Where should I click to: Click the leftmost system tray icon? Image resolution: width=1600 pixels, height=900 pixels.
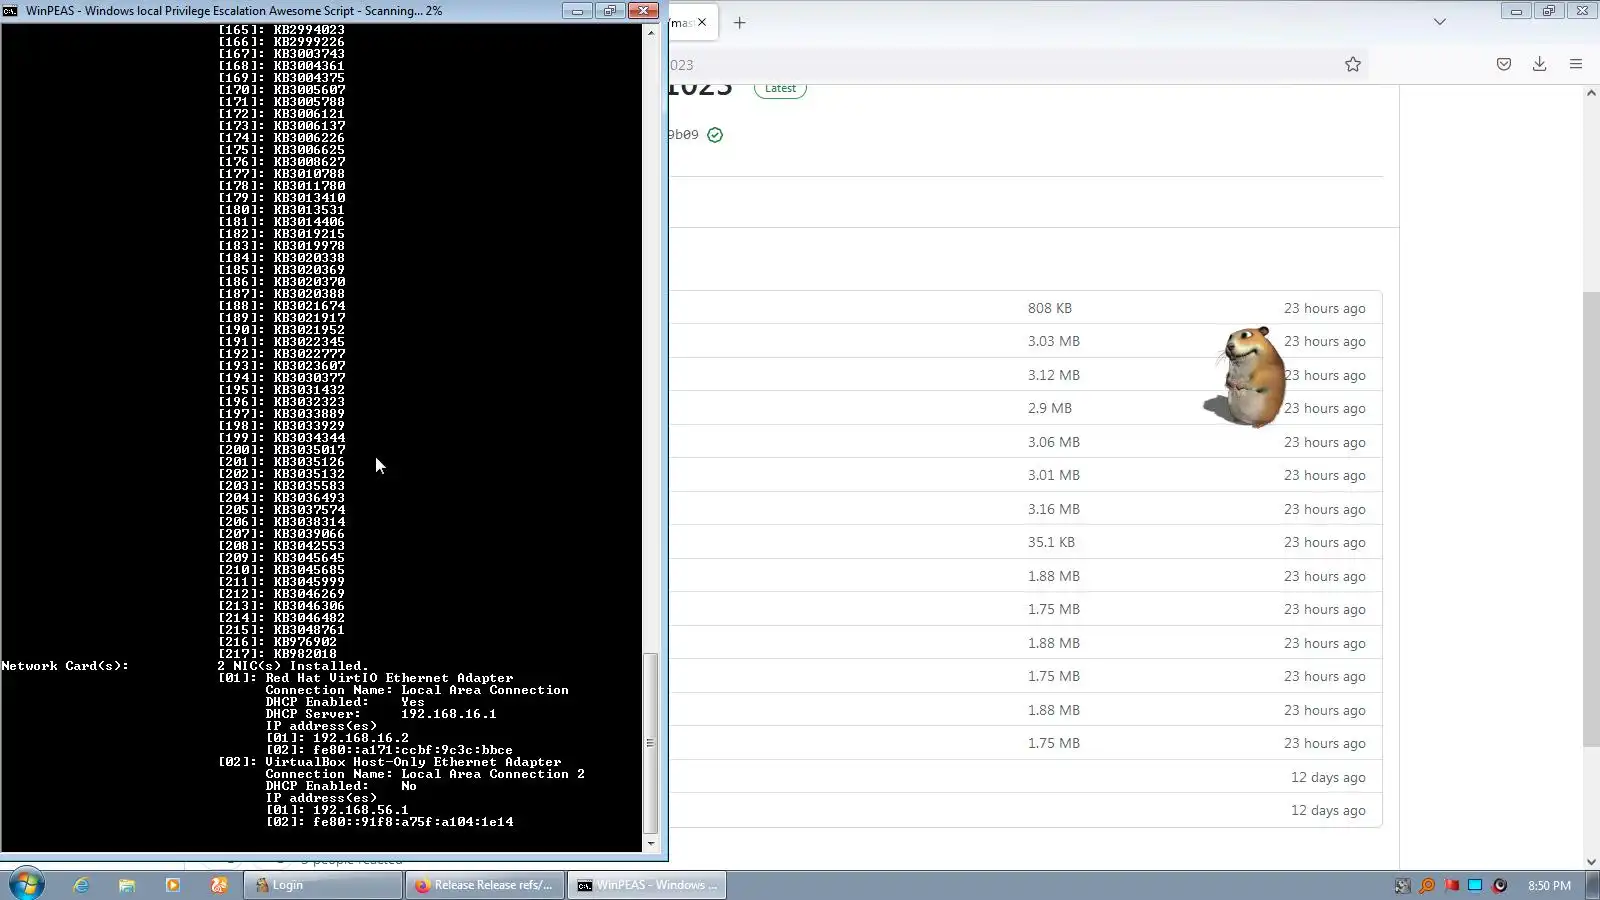point(1403,885)
